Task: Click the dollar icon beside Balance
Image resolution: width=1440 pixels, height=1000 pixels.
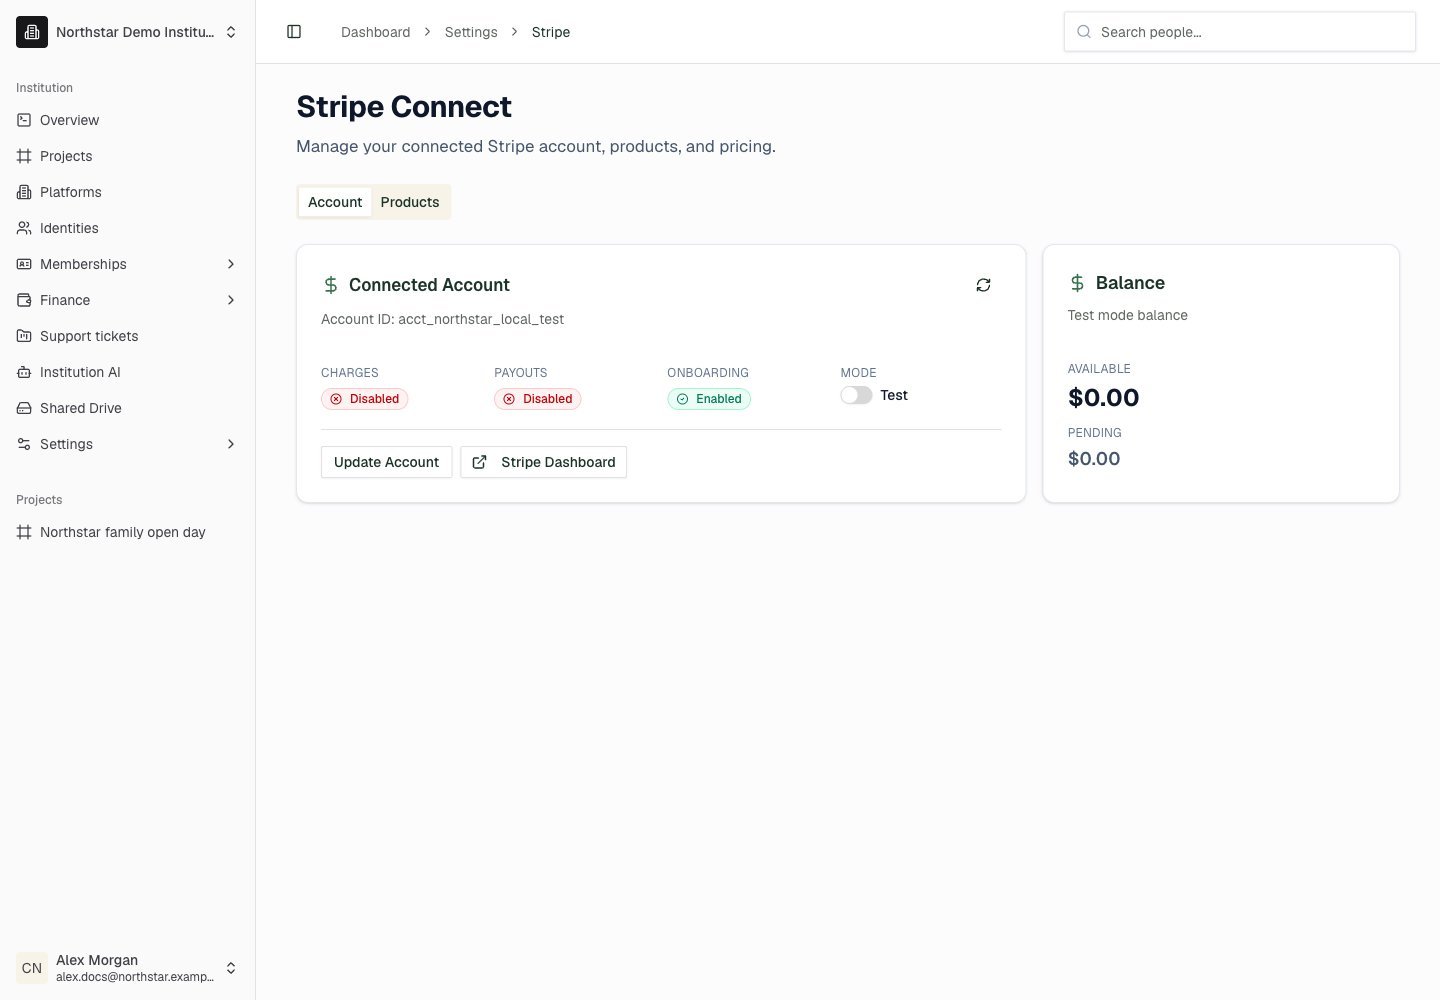Action: click(1077, 283)
